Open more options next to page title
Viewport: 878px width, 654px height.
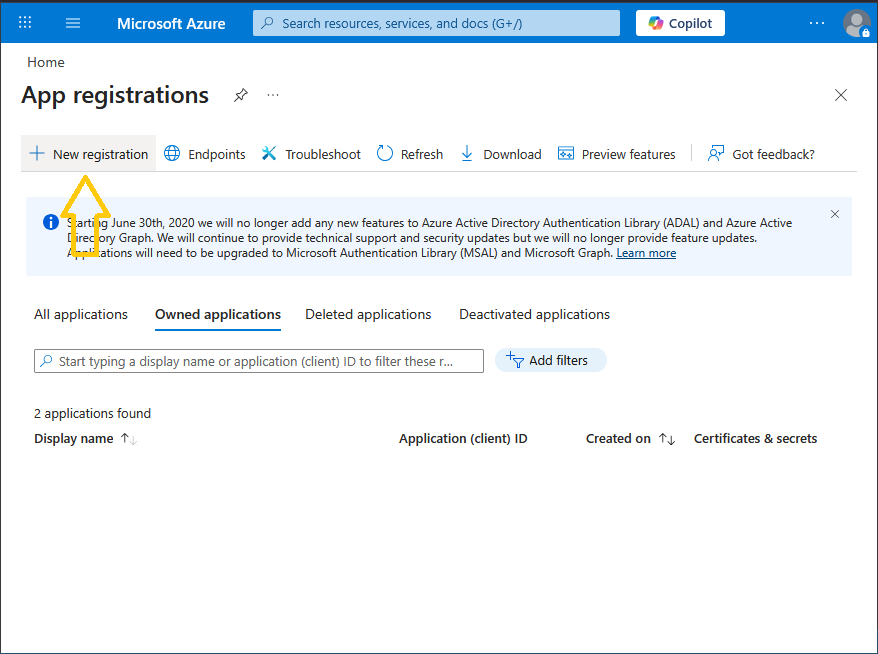coord(273,95)
